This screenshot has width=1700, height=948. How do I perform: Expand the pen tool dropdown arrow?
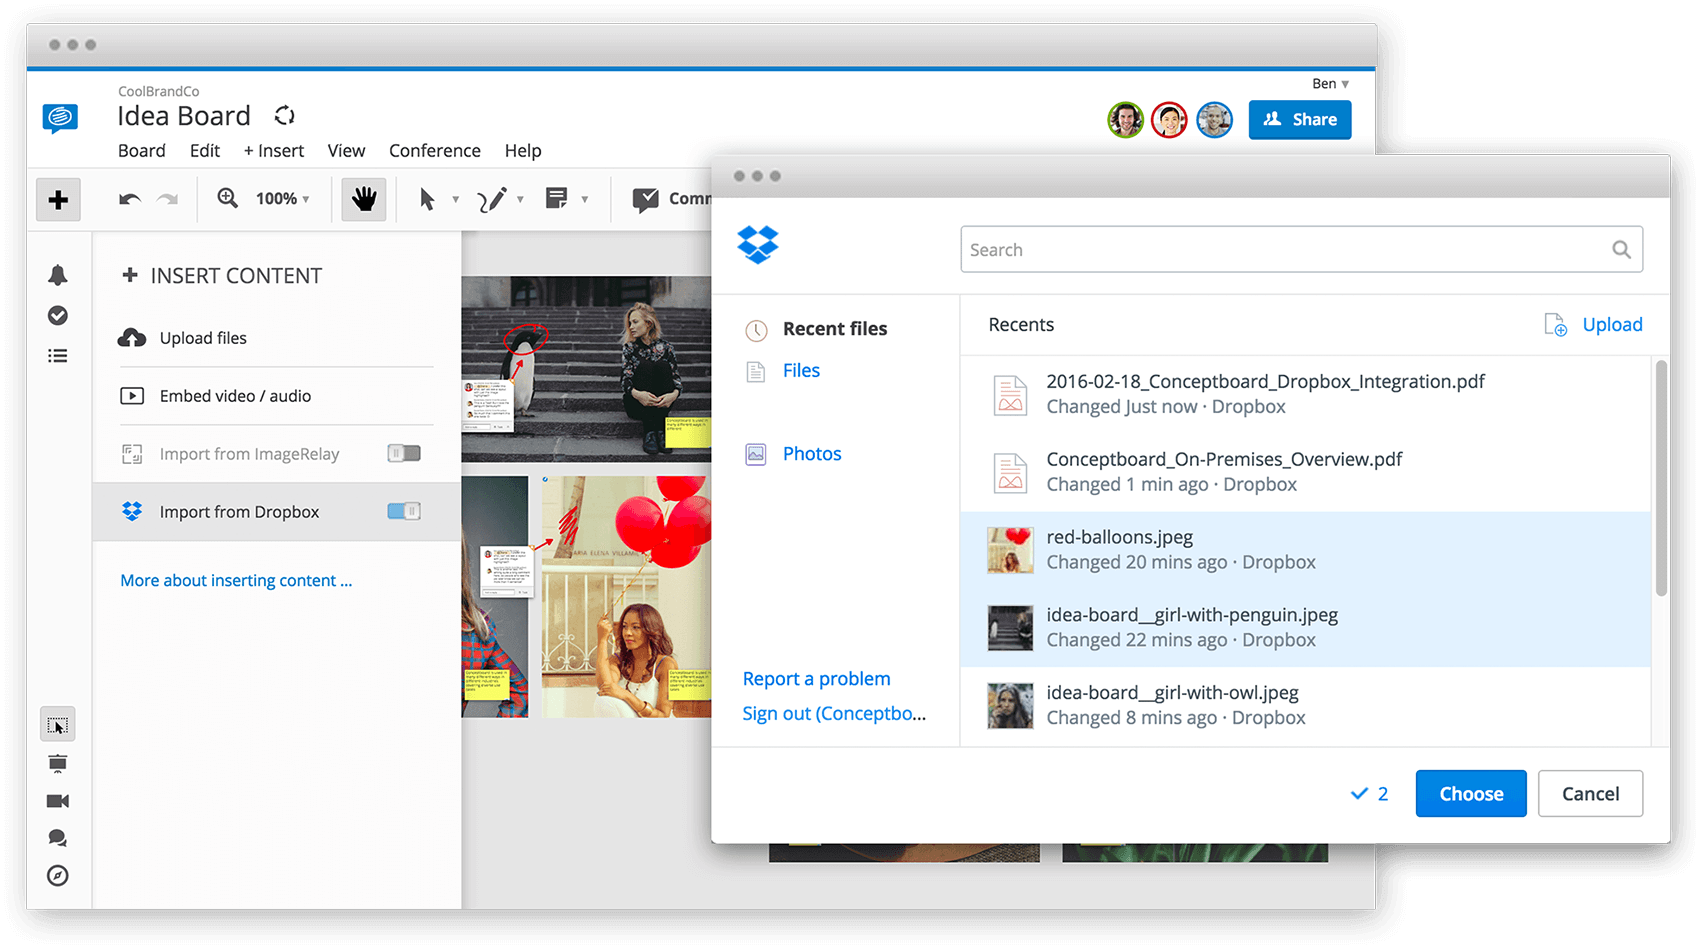pyautogui.click(x=520, y=200)
